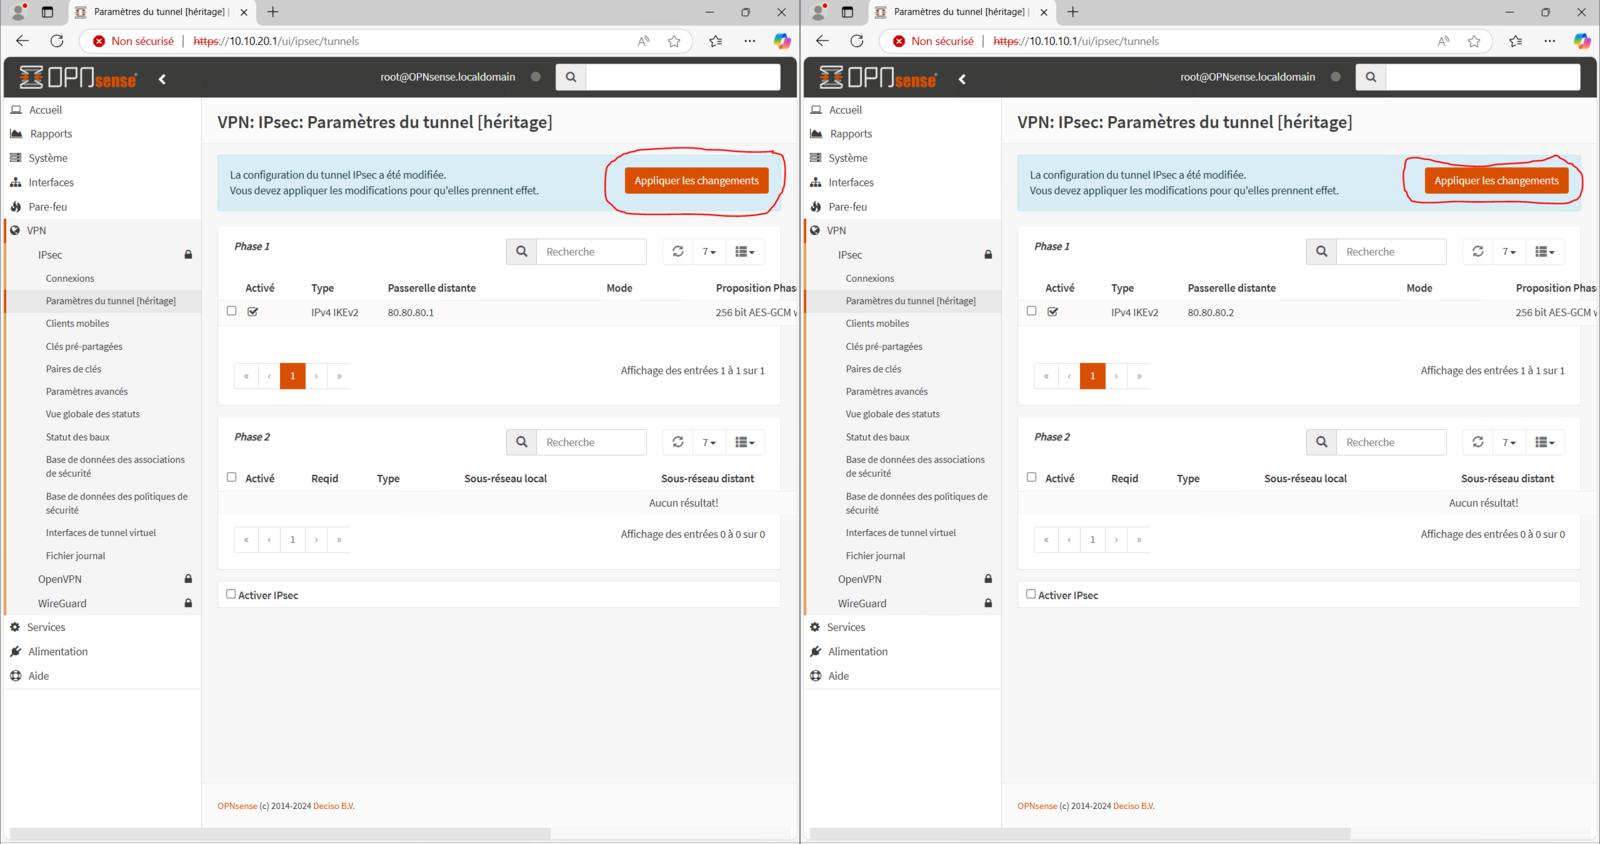The width and height of the screenshot is (1600, 844).
Task: Click the top search magnifier in right window
Action: tap(1371, 77)
